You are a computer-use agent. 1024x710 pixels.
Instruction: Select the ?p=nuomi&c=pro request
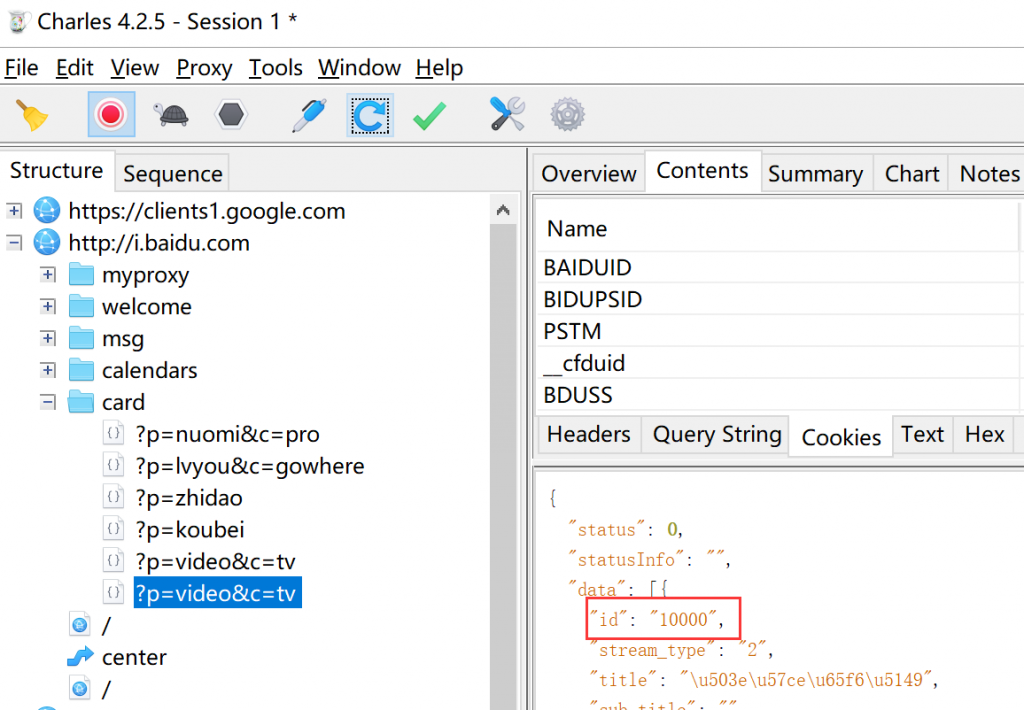tap(227, 434)
